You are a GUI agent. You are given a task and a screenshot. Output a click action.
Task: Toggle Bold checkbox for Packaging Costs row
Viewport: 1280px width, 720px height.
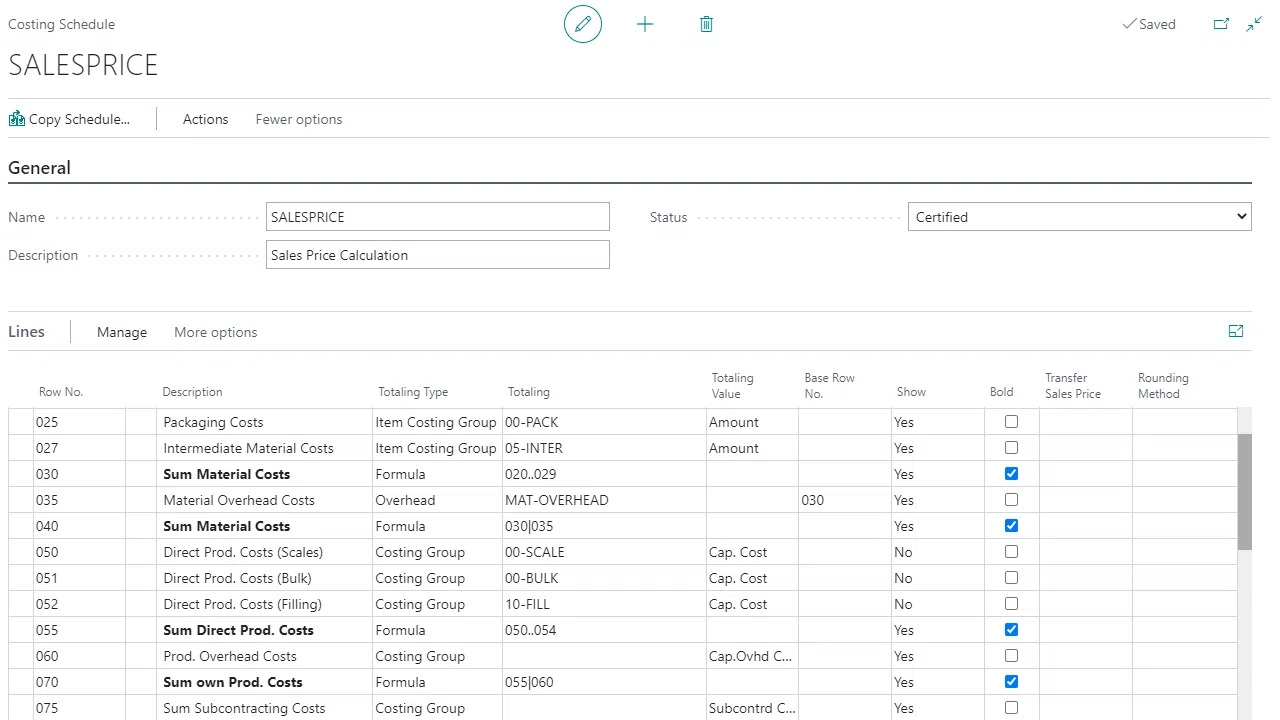1011,422
